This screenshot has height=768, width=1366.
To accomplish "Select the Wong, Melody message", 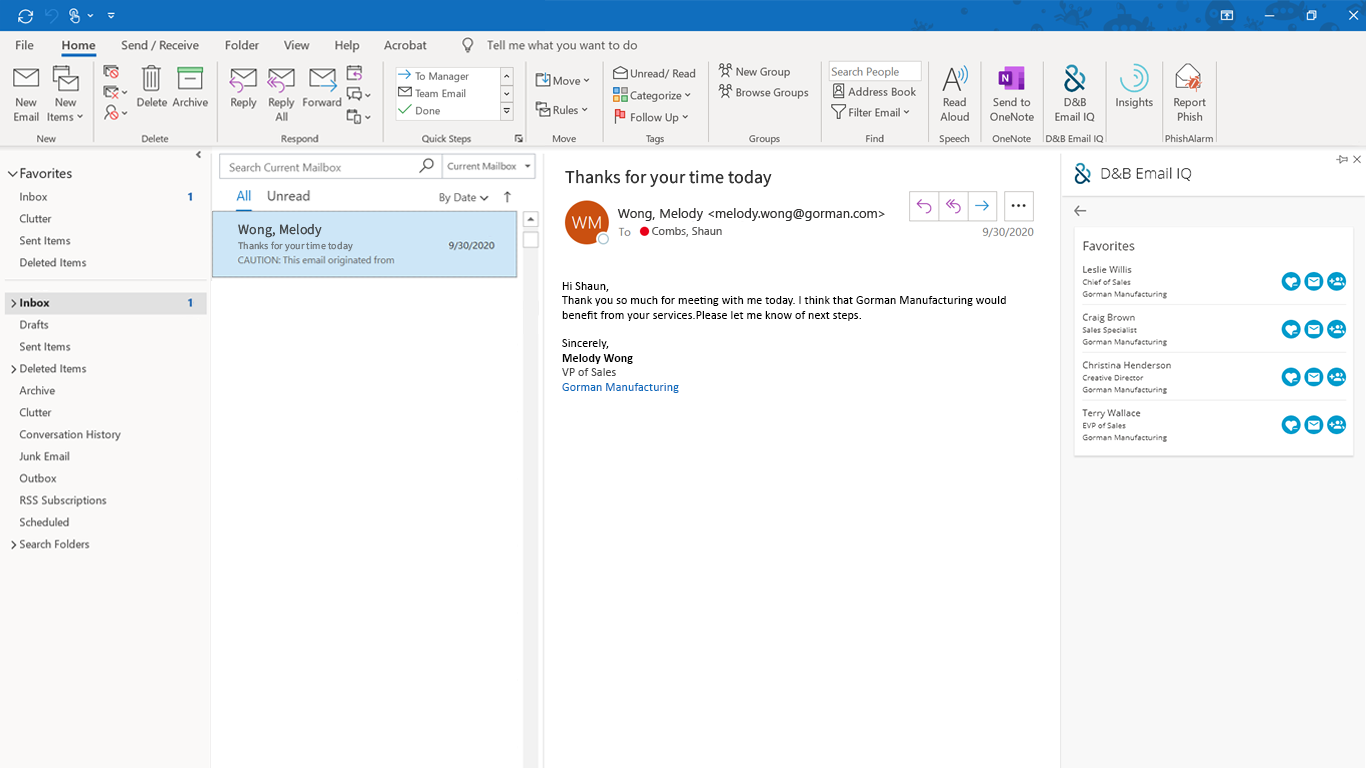I will [365, 244].
